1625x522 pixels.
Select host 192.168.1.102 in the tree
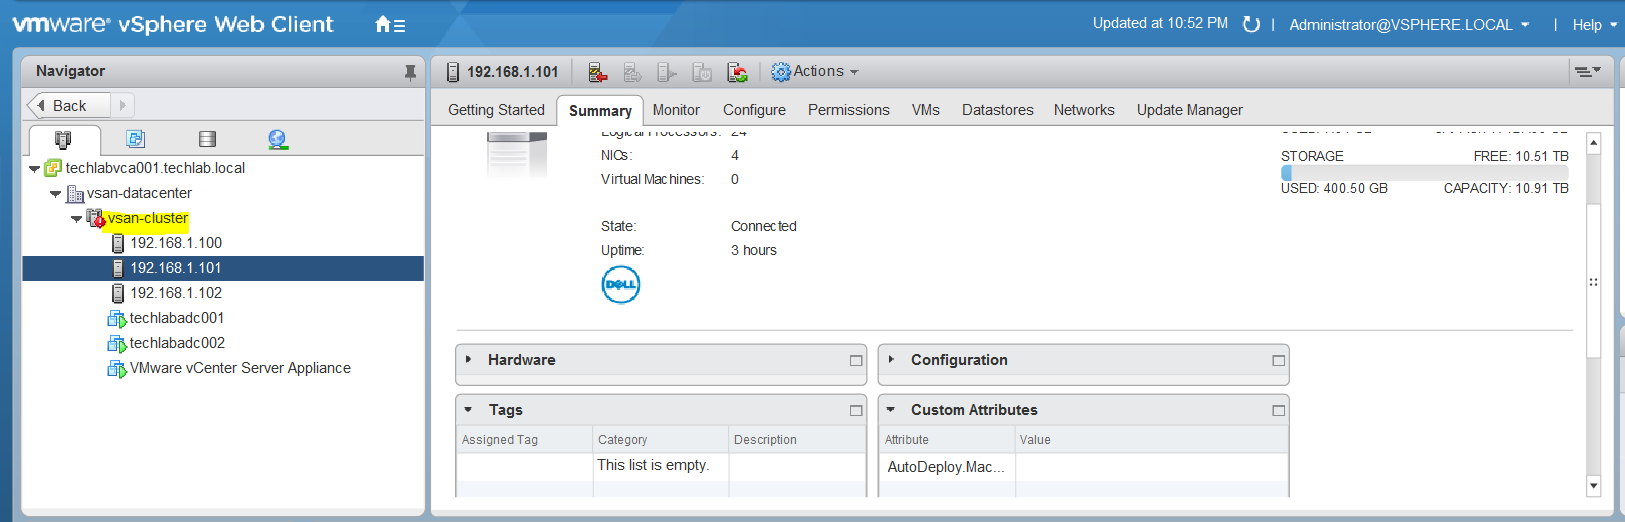pos(176,293)
